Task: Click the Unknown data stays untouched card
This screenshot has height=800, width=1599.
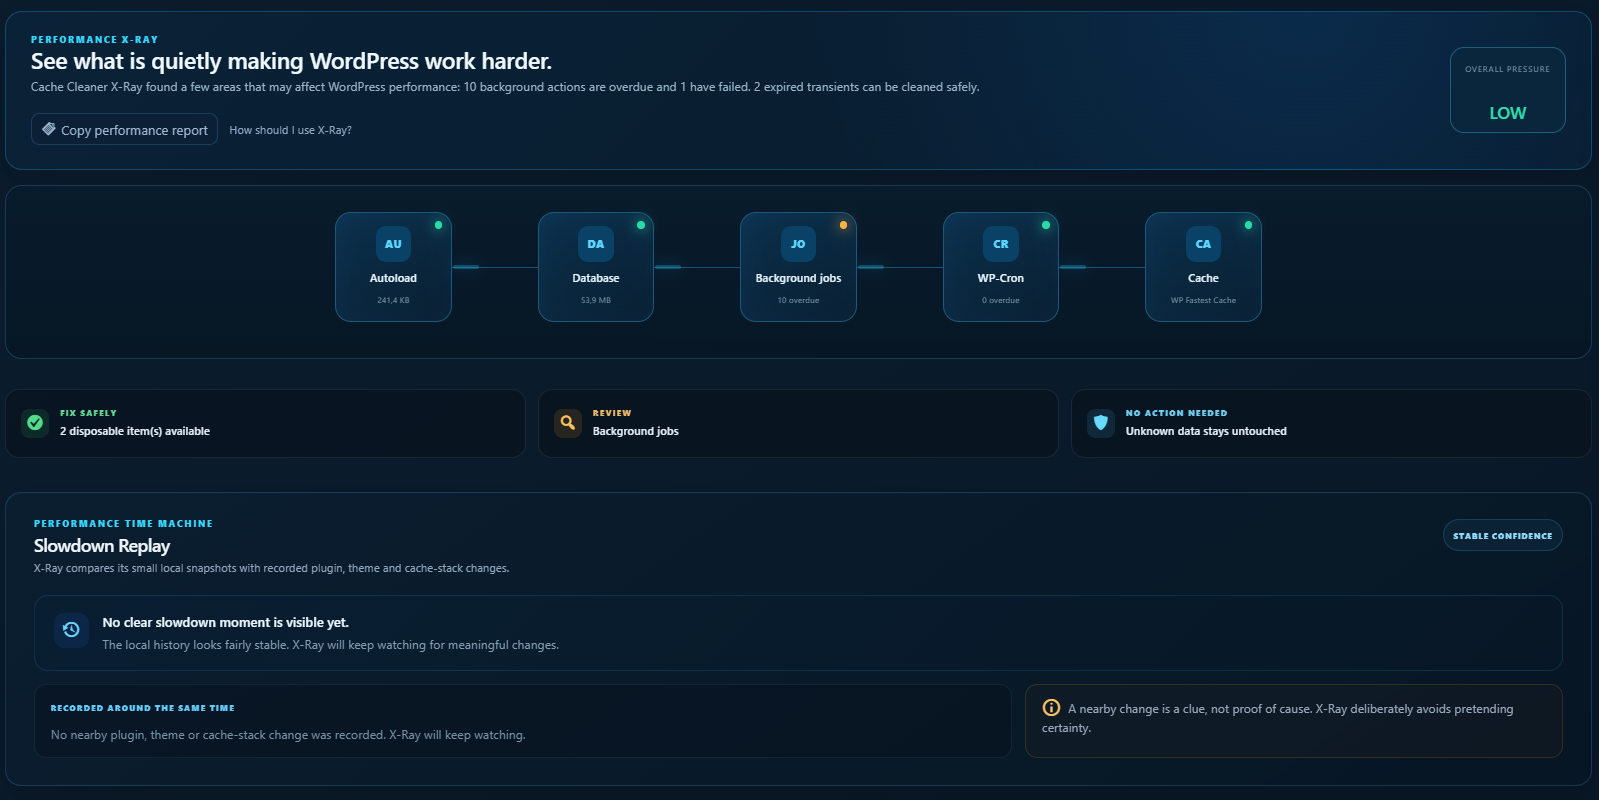Action: pos(1331,423)
